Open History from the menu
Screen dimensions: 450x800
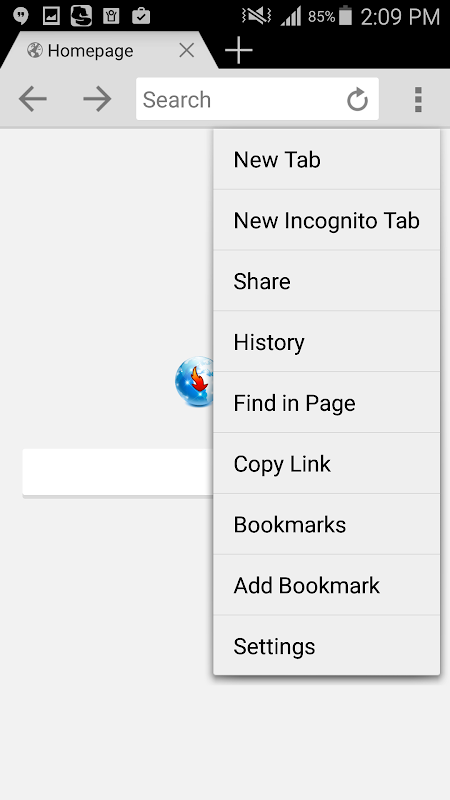(327, 342)
